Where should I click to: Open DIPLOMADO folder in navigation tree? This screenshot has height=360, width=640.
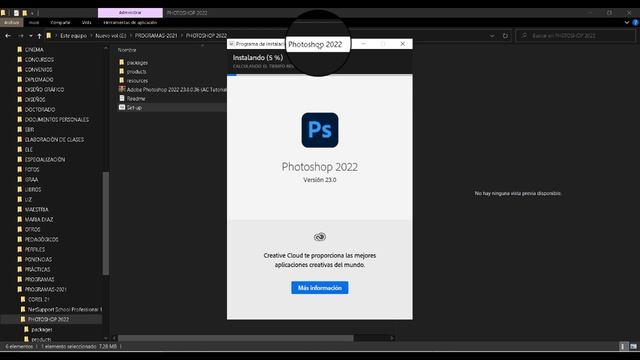click(39, 80)
